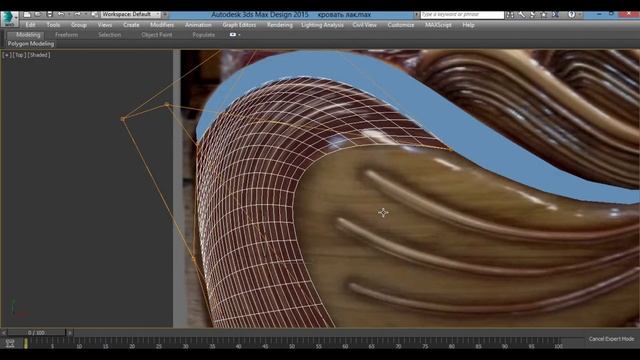Image resolution: width=640 pixels, height=360 pixels.
Task: Open the Workspace: Default dropdown
Action: click(x=131, y=14)
